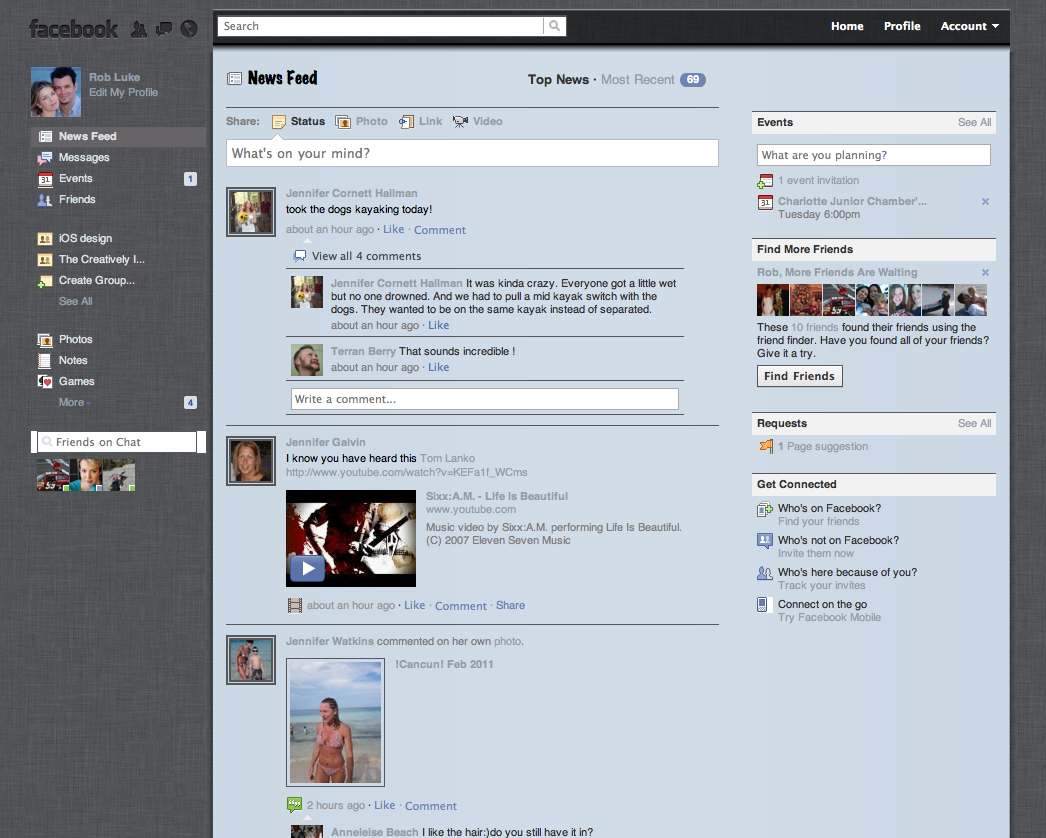The height and width of the screenshot is (838, 1046).
Task: Click the facebook logo
Action: (x=73, y=29)
